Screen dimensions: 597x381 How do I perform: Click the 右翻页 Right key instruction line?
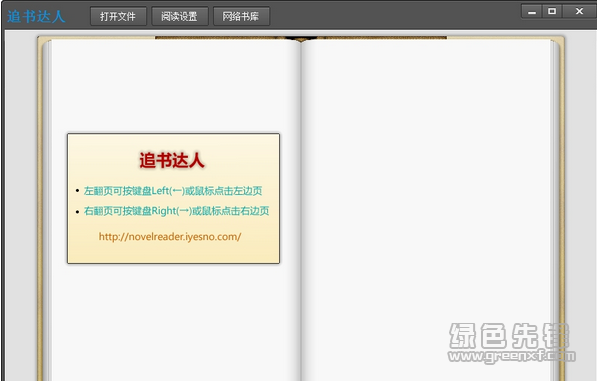tap(176, 211)
